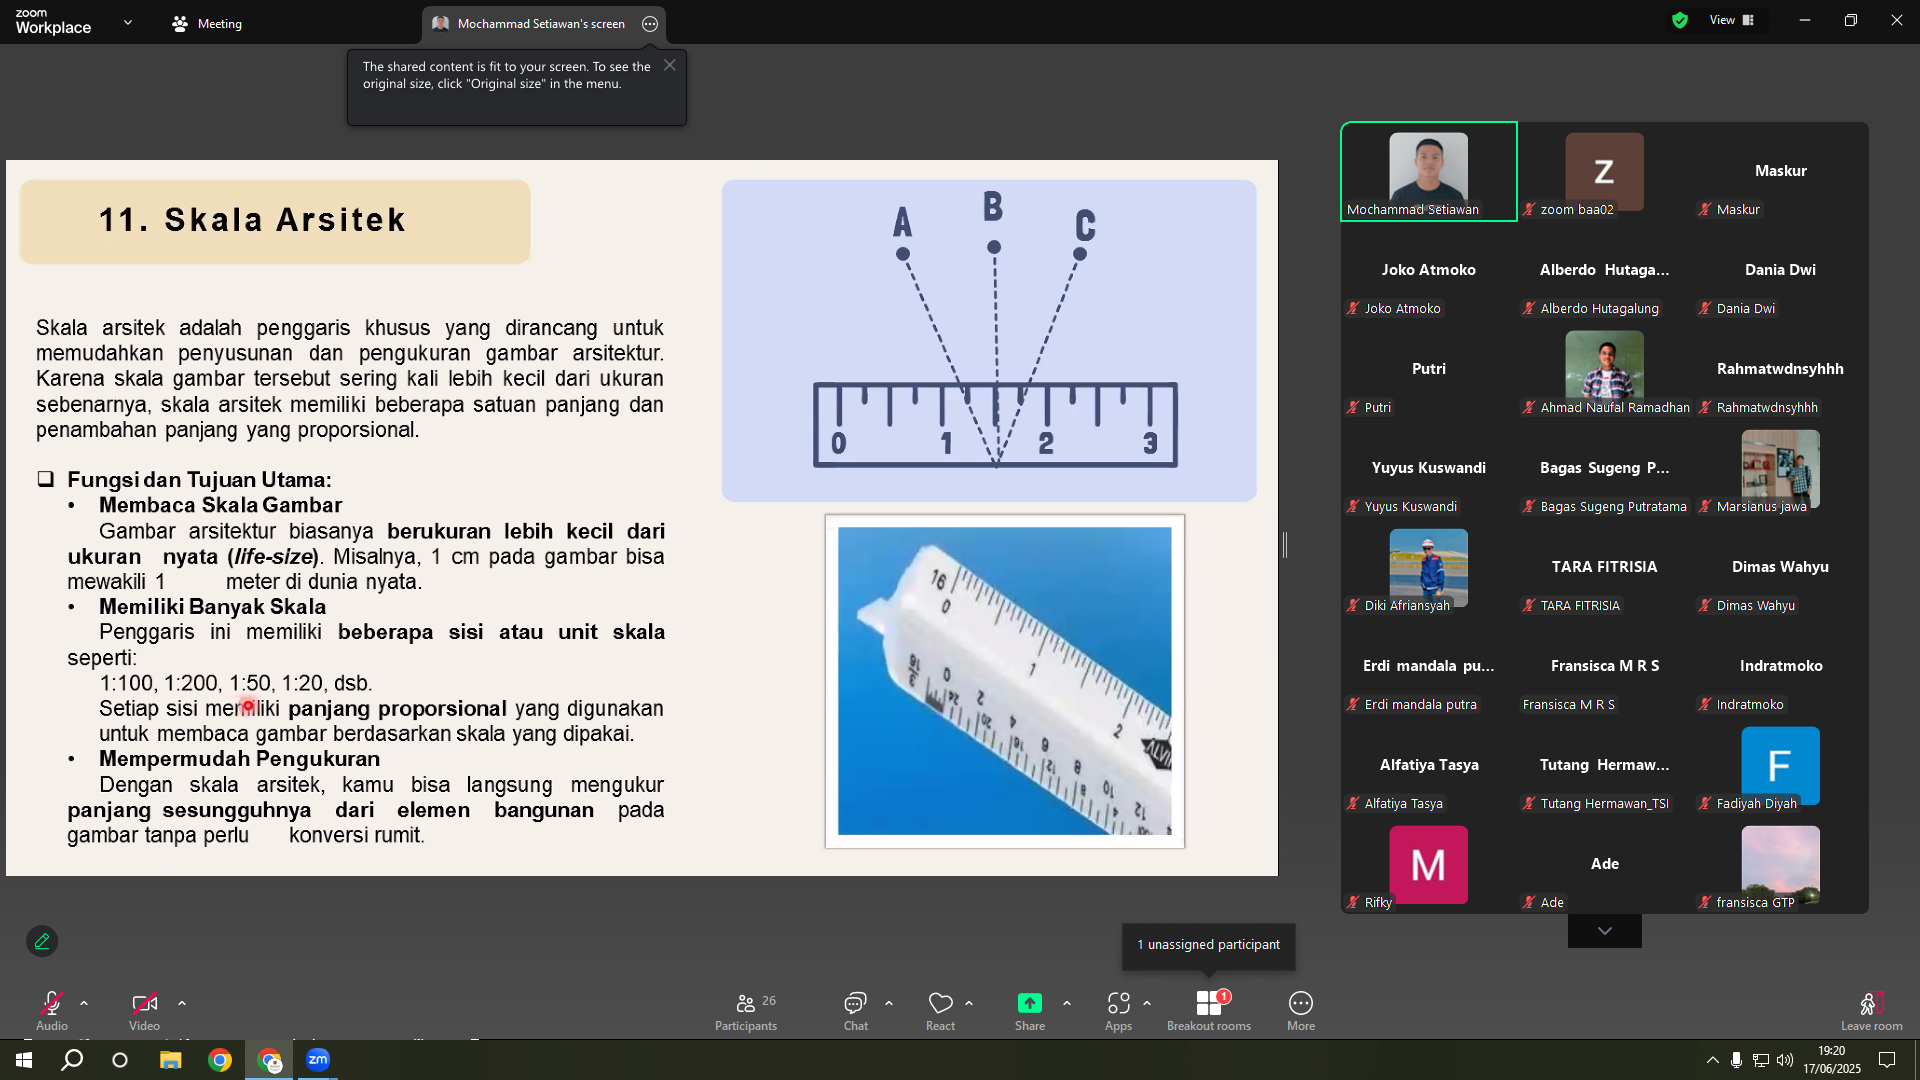The width and height of the screenshot is (1920, 1080).
Task: Open screen share options ellipsis menu
Action: [650, 24]
